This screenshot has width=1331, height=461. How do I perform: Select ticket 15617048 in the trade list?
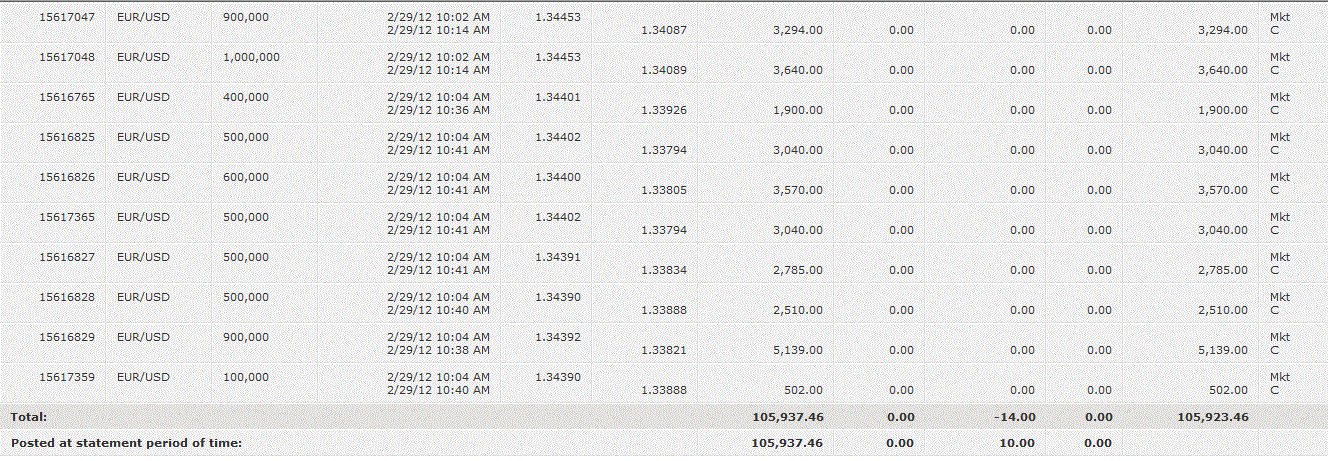coord(66,58)
